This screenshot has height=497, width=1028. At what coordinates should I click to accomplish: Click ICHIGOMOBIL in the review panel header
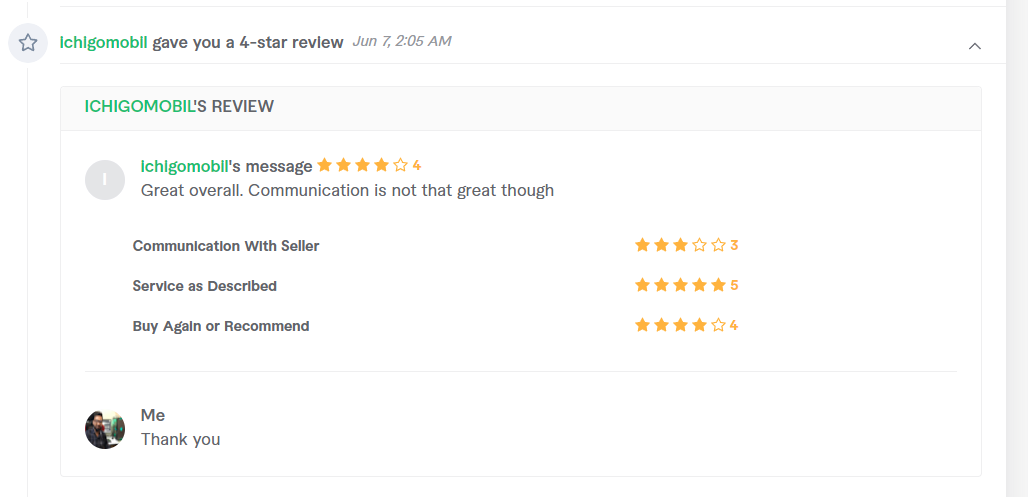[x=139, y=106]
